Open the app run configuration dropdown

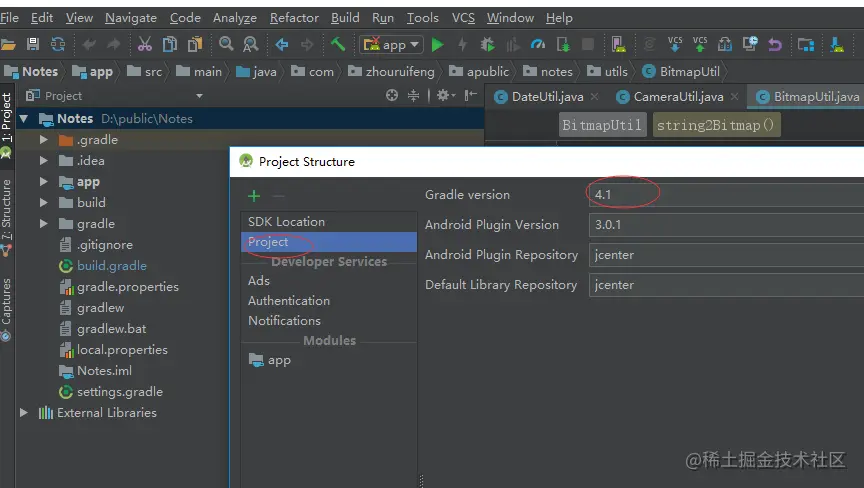coord(391,45)
